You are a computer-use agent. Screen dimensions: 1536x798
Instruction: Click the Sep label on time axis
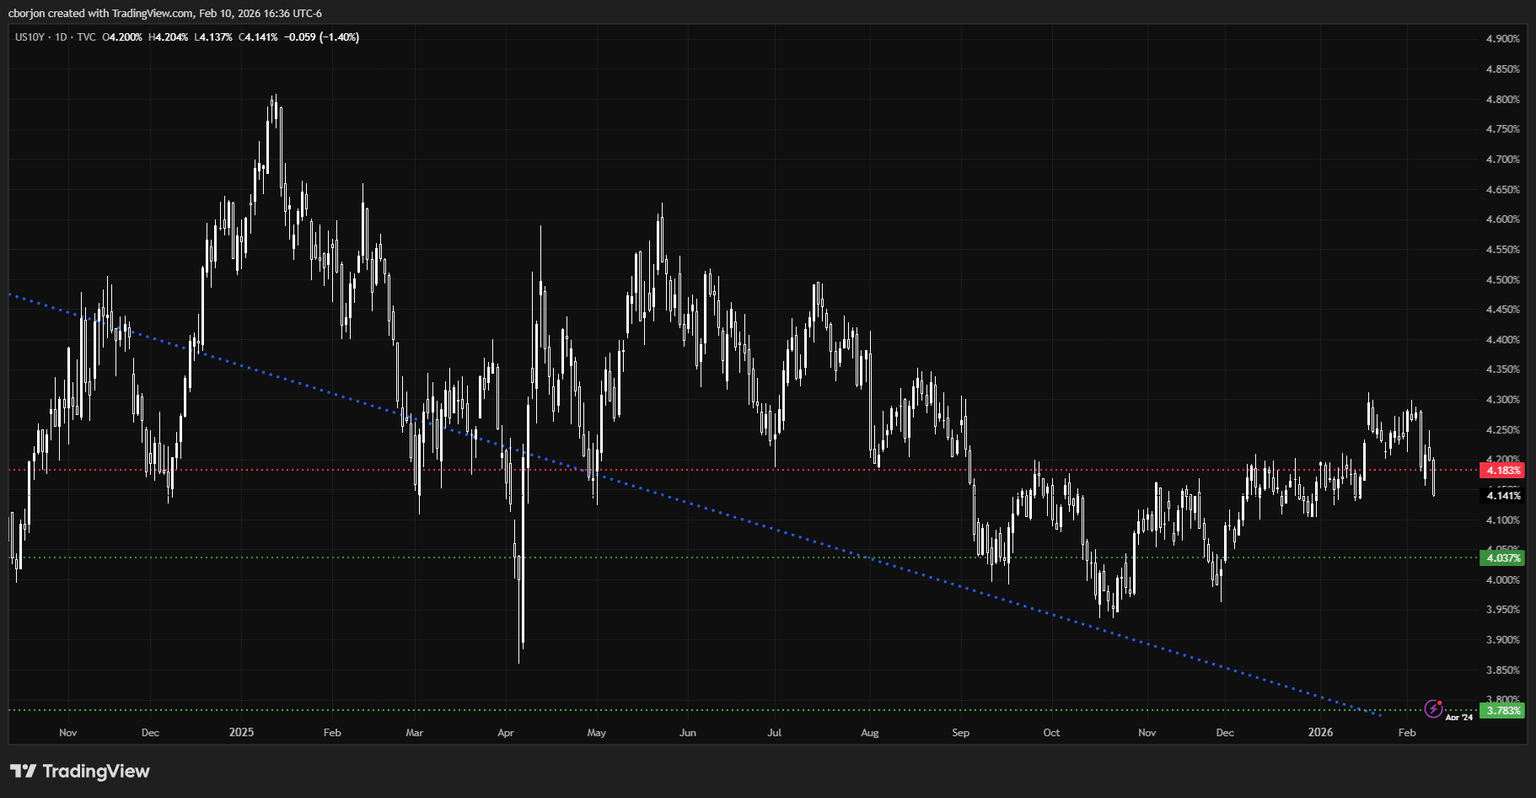[960, 732]
